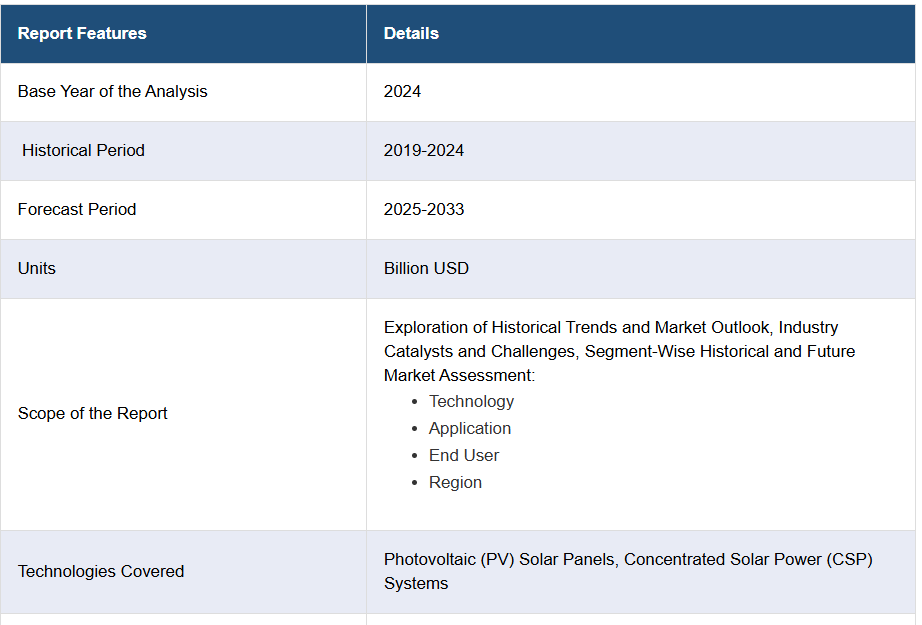Click the Billion USD value
Image resolution: width=922 pixels, height=625 pixels.
pos(426,268)
